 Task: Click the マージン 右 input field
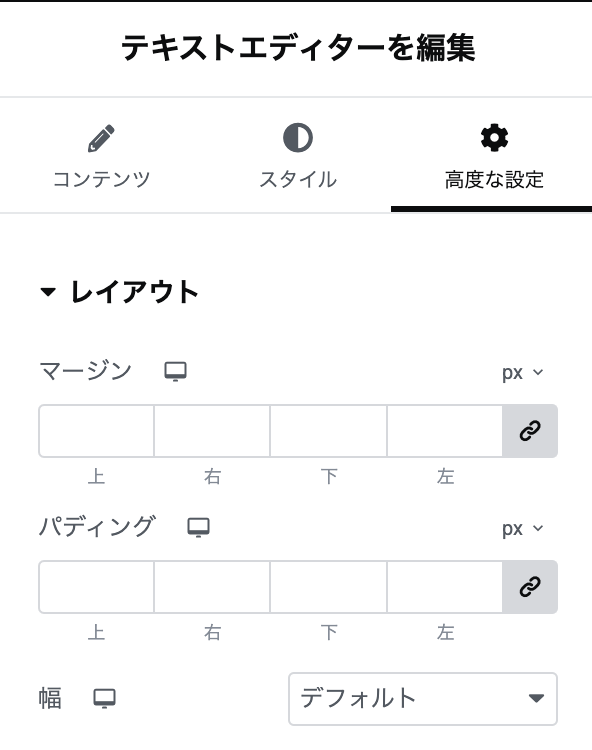pyautogui.click(x=212, y=431)
